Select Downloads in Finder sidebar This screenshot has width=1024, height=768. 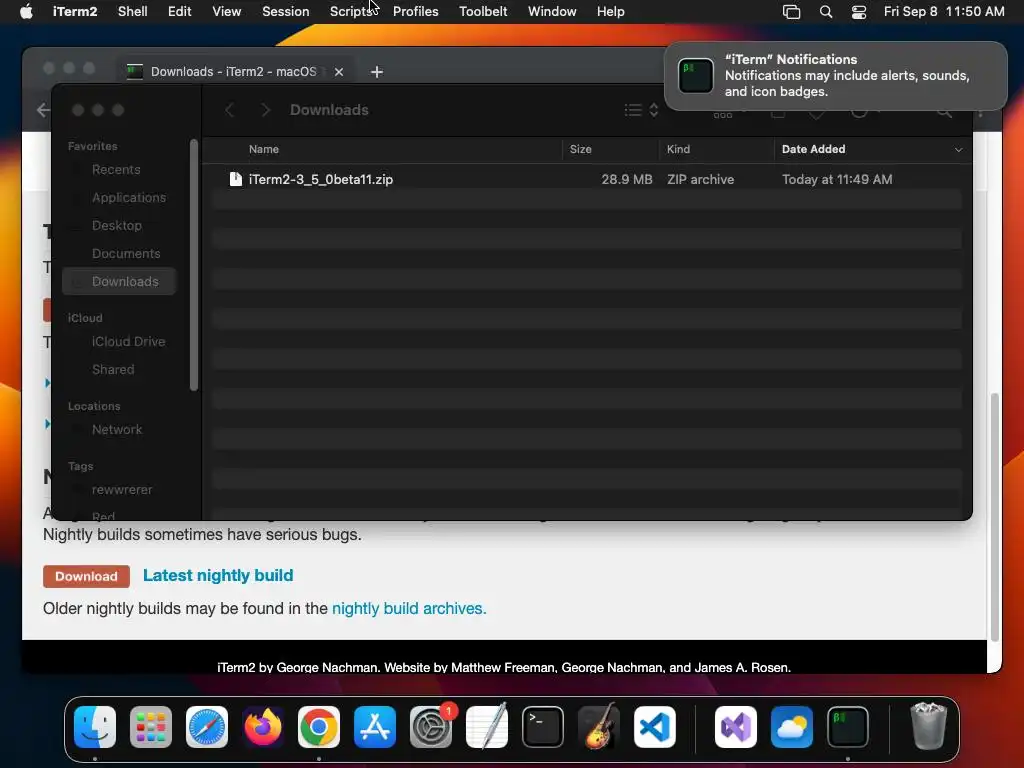click(x=120, y=281)
